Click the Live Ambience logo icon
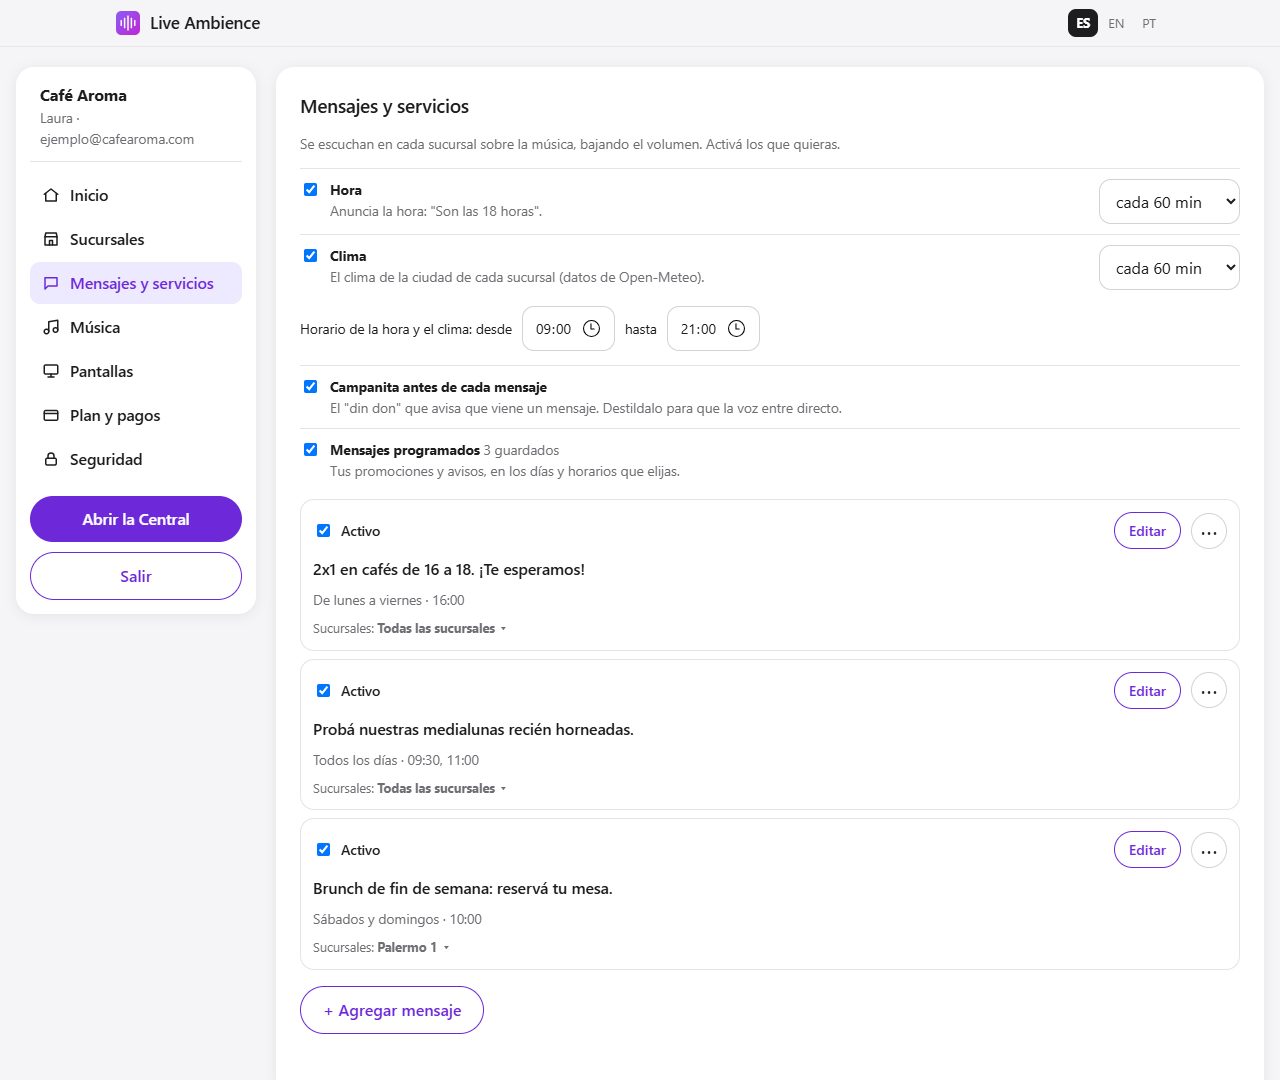 point(128,23)
